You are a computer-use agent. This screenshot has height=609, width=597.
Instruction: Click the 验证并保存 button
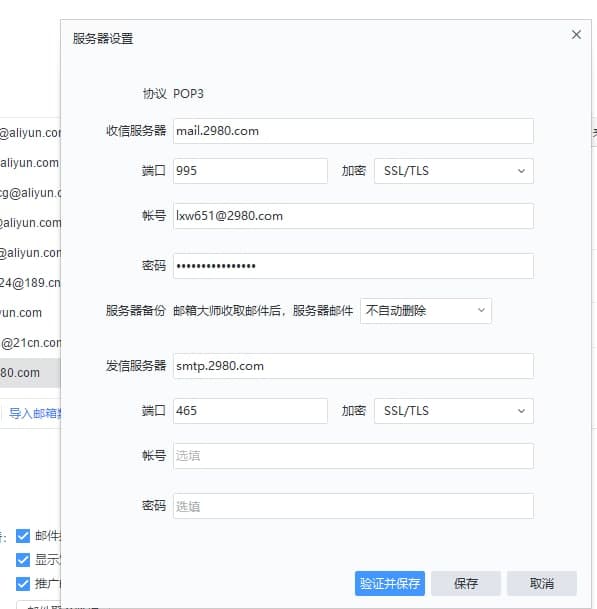point(390,583)
